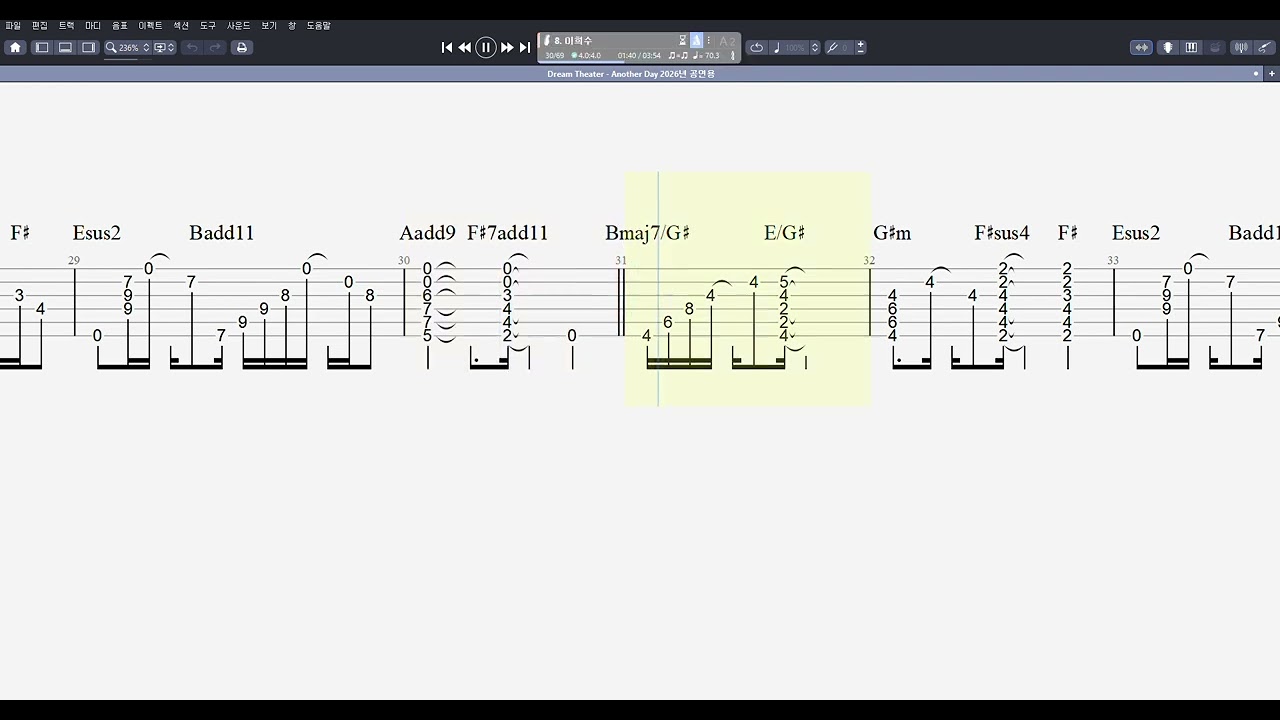Click the E/G# chord name
Viewport: 1280px width, 720px height.
click(784, 233)
